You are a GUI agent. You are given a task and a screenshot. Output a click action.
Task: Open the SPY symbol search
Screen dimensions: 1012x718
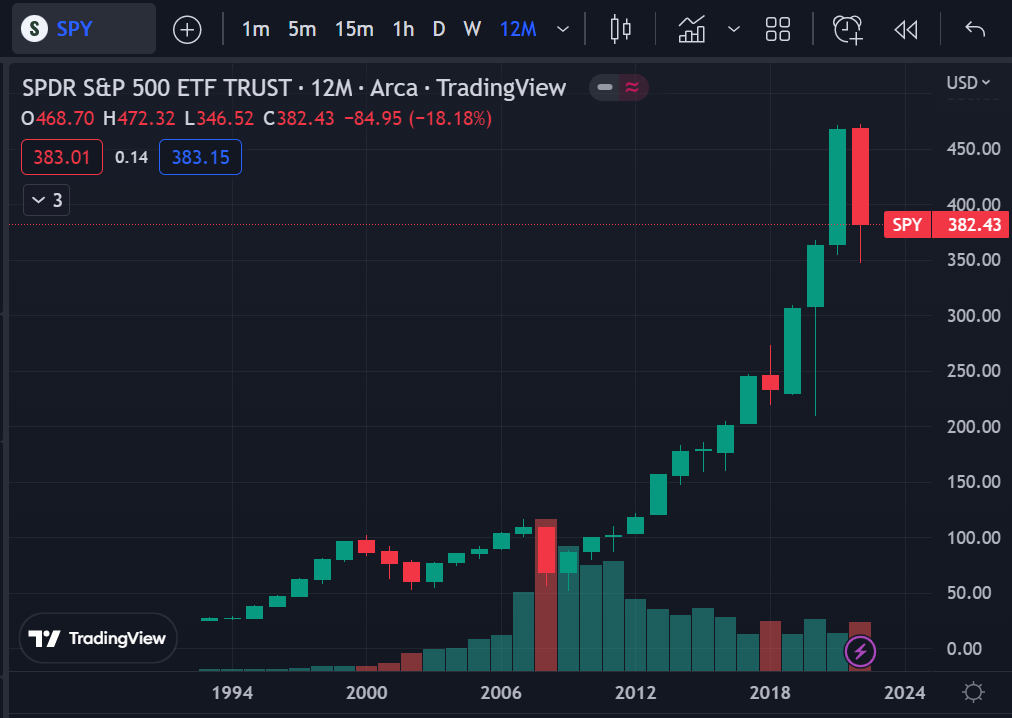pos(84,29)
